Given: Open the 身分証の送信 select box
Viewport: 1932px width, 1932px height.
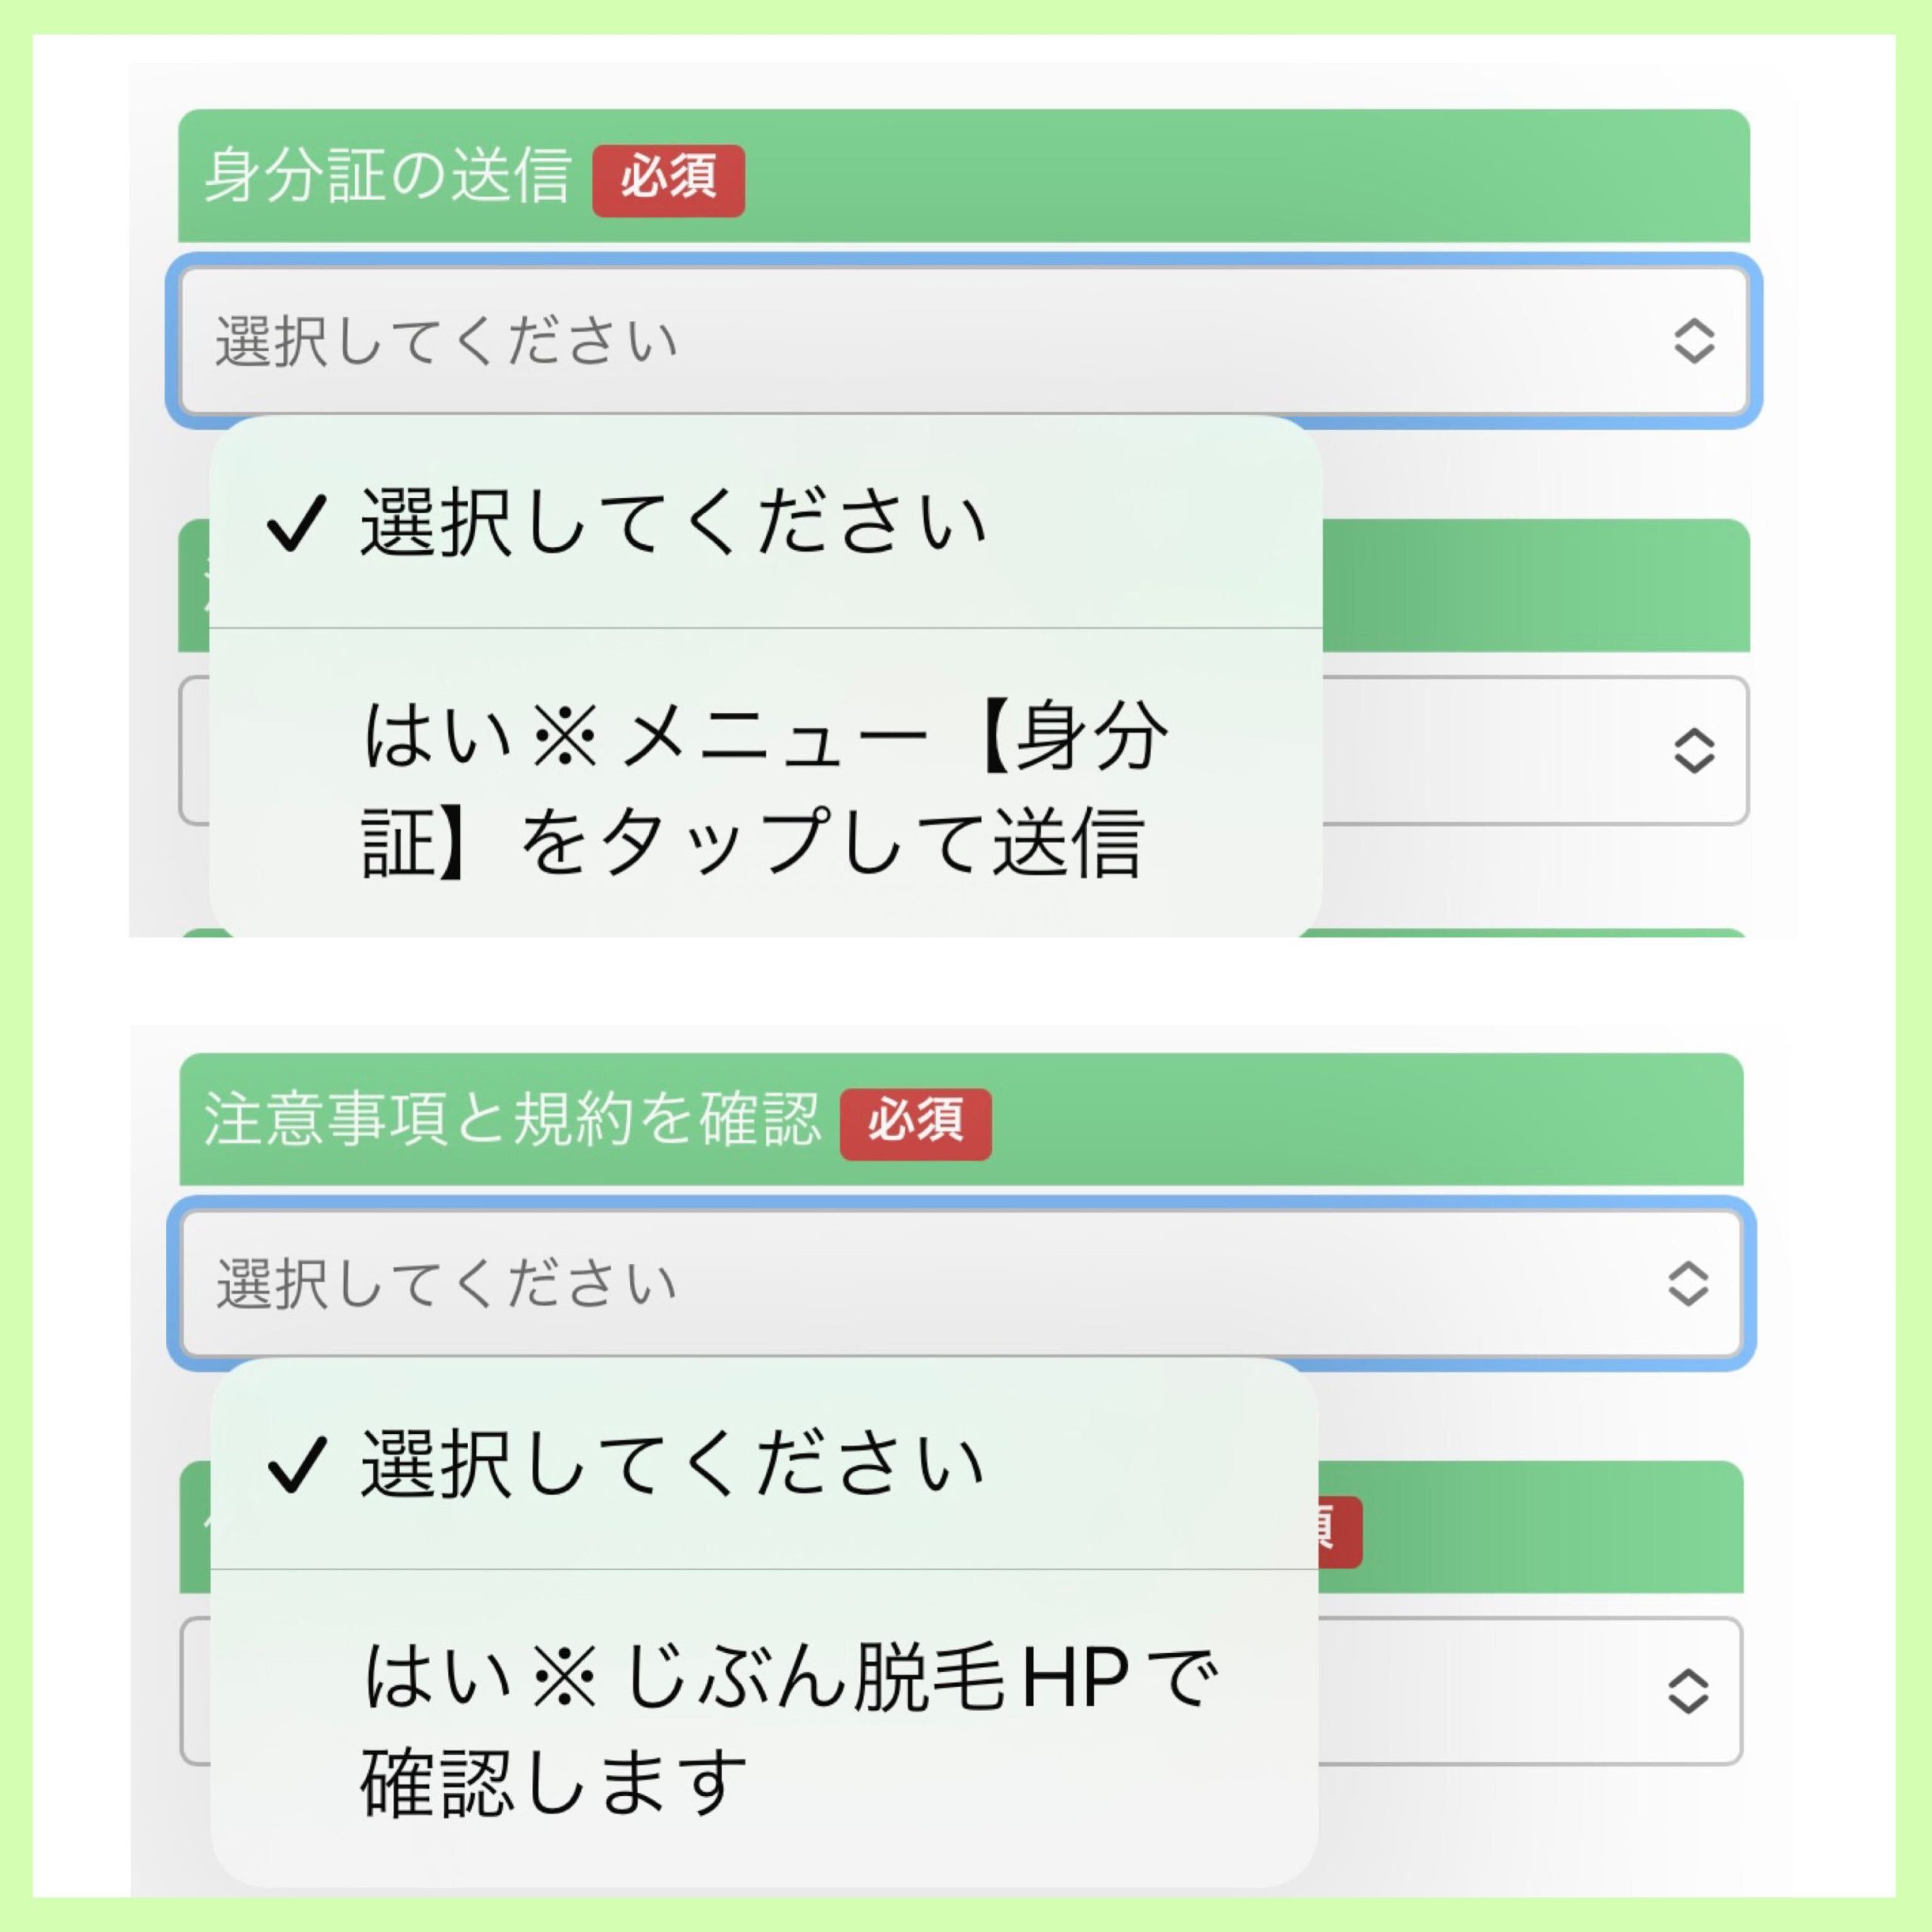Looking at the screenshot, I should pos(900,341).
